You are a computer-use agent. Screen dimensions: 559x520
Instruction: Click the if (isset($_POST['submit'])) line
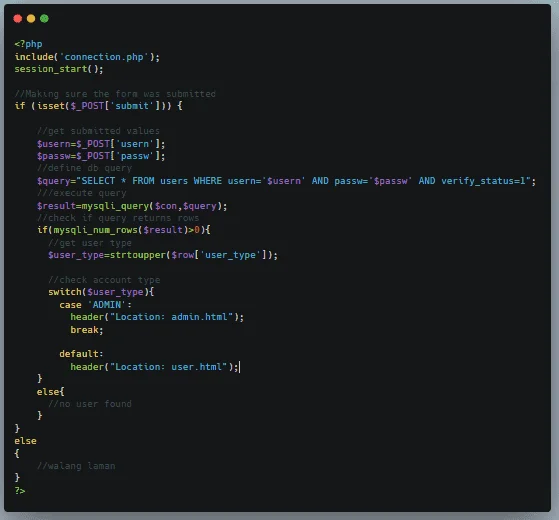[98, 106]
